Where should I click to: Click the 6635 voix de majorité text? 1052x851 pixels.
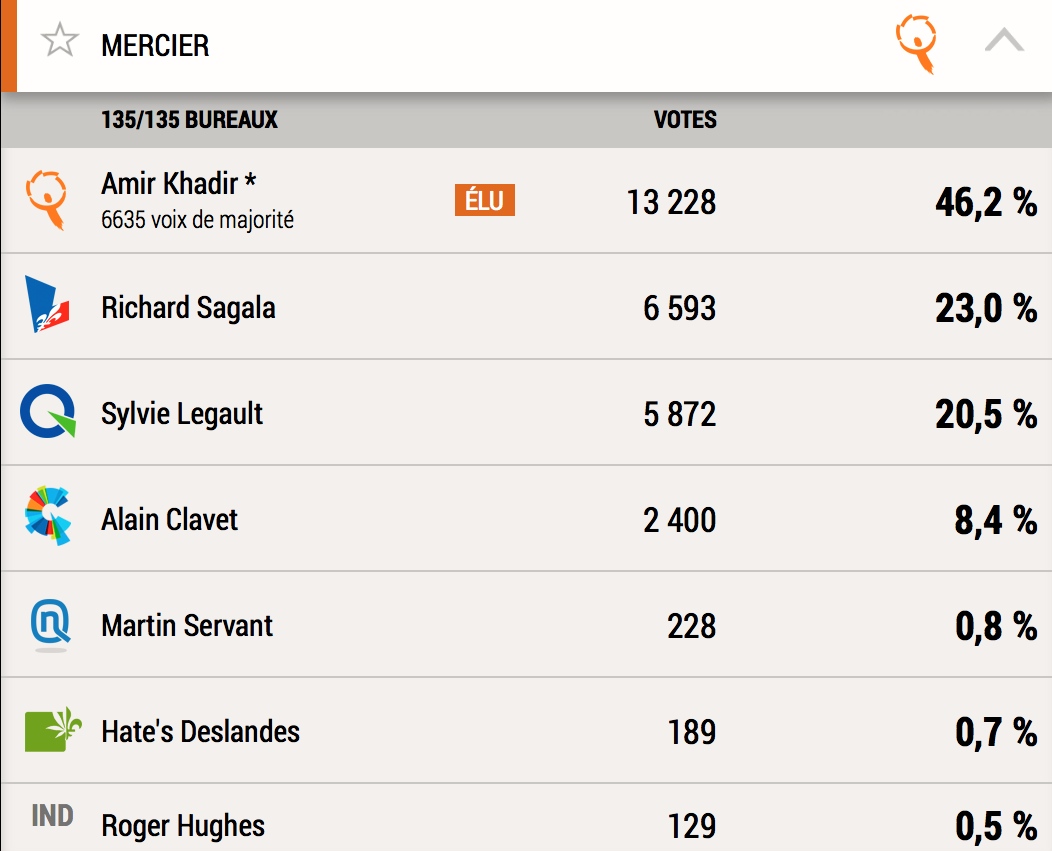click(x=197, y=220)
